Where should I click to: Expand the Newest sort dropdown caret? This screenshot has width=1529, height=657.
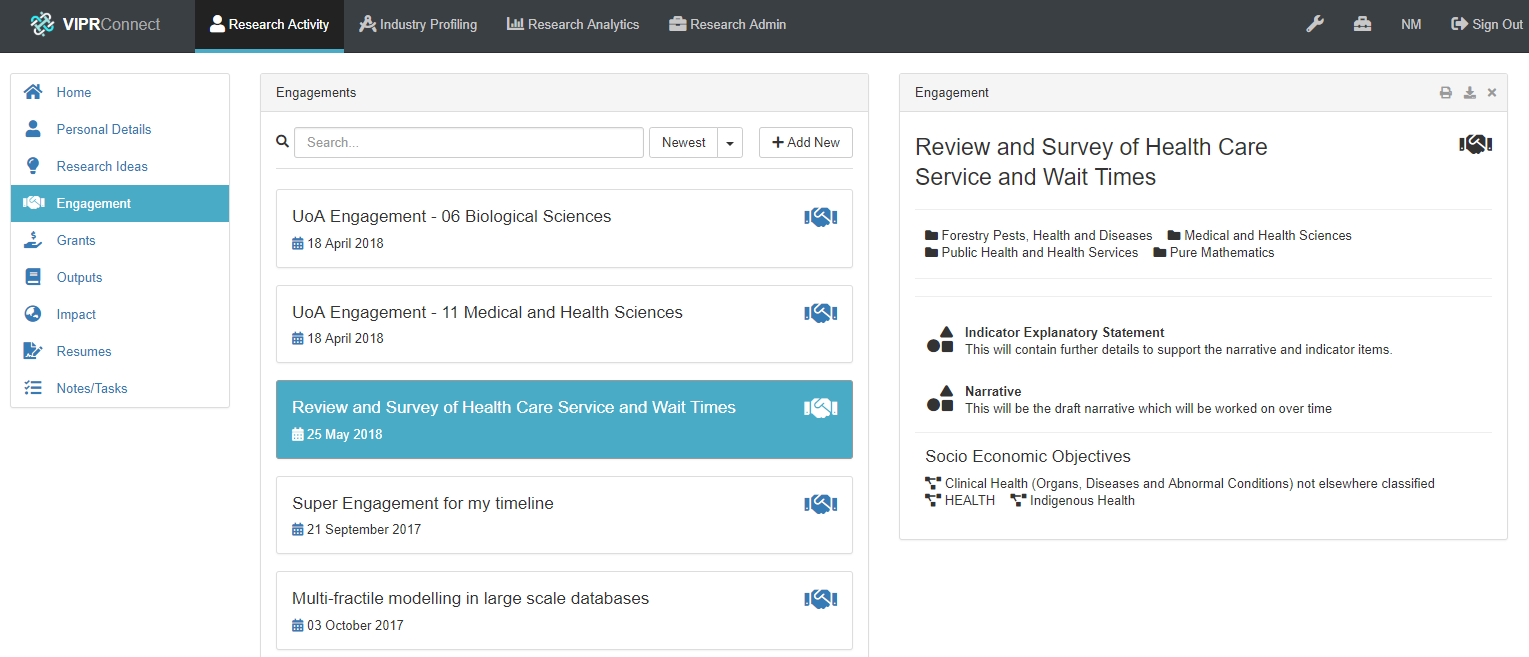tap(730, 143)
